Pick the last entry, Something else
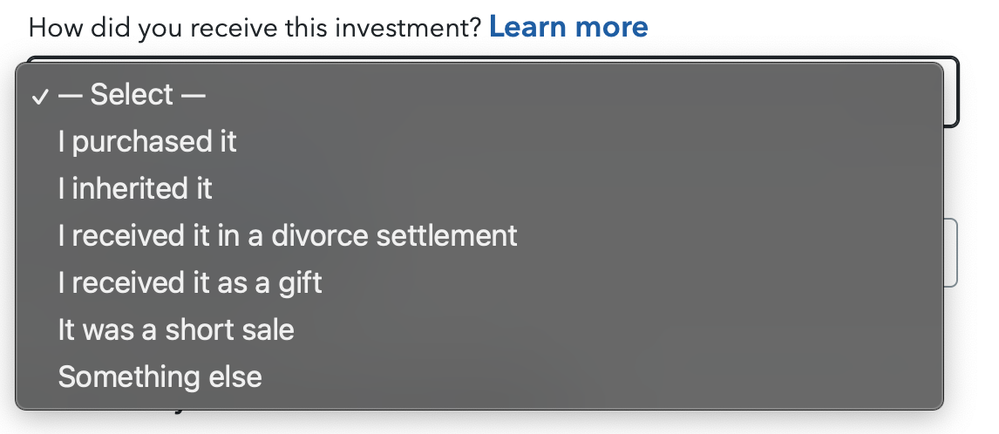The width and height of the screenshot is (999, 434). (479, 377)
